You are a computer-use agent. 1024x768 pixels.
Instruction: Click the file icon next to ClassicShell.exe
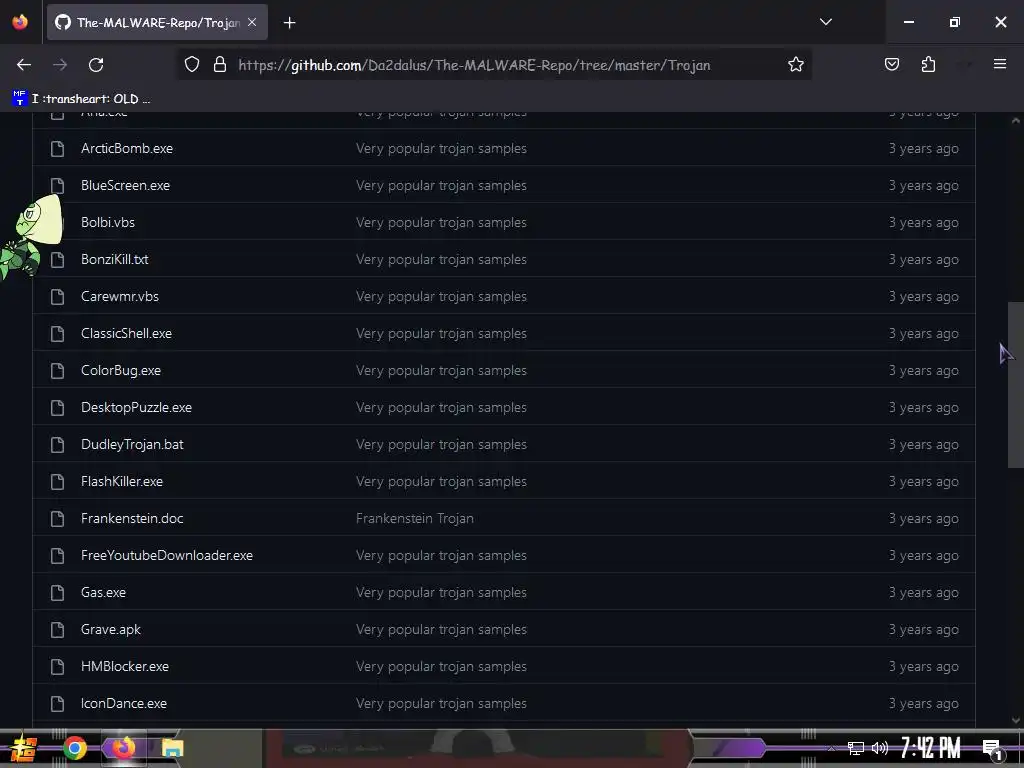(x=57, y=334)
